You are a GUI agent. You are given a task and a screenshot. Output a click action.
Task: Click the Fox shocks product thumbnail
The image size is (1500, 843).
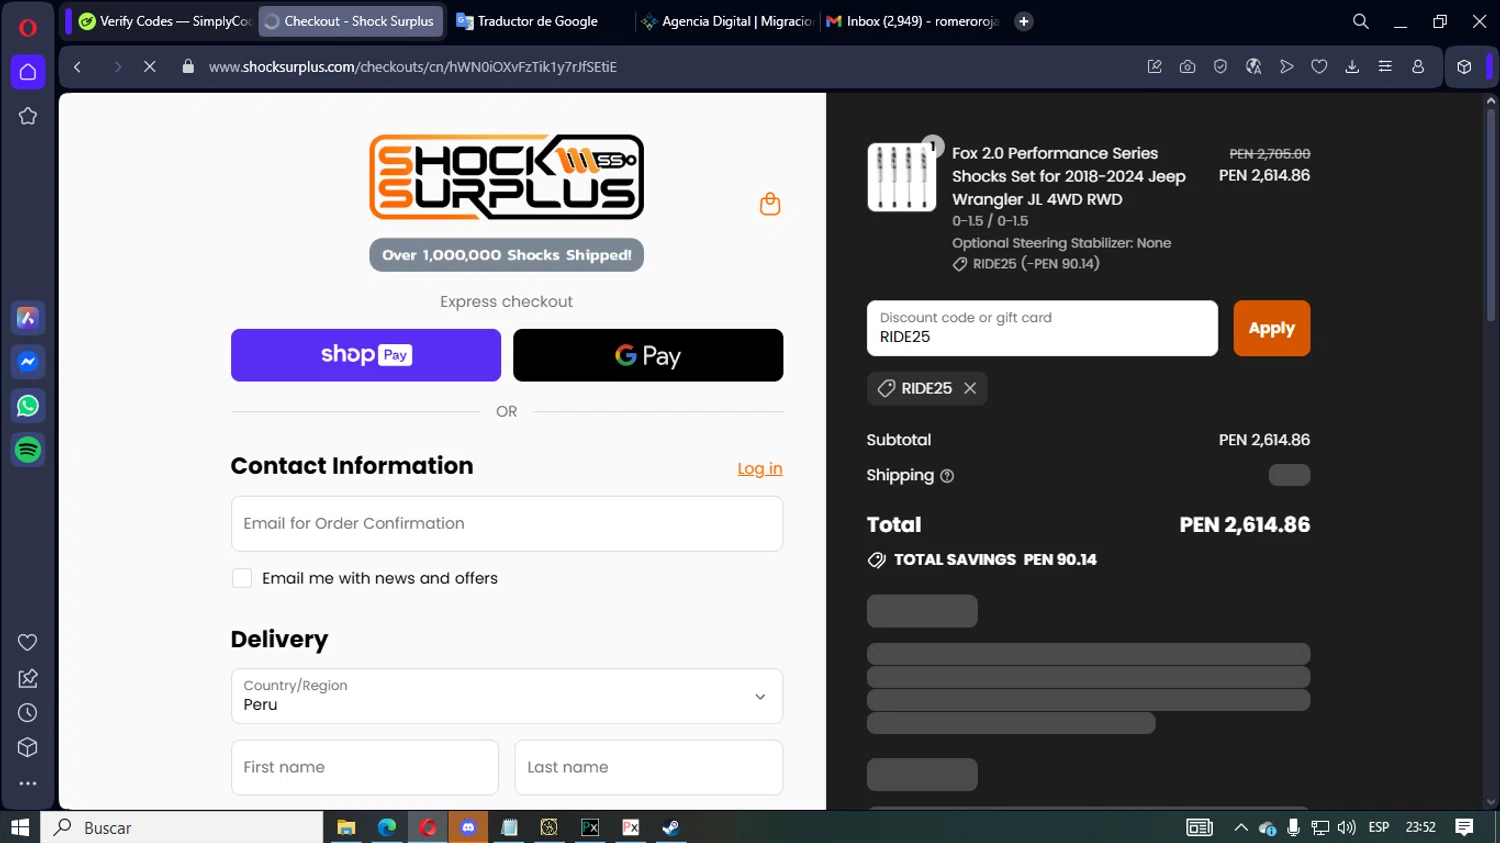click(x=901, y=177)
